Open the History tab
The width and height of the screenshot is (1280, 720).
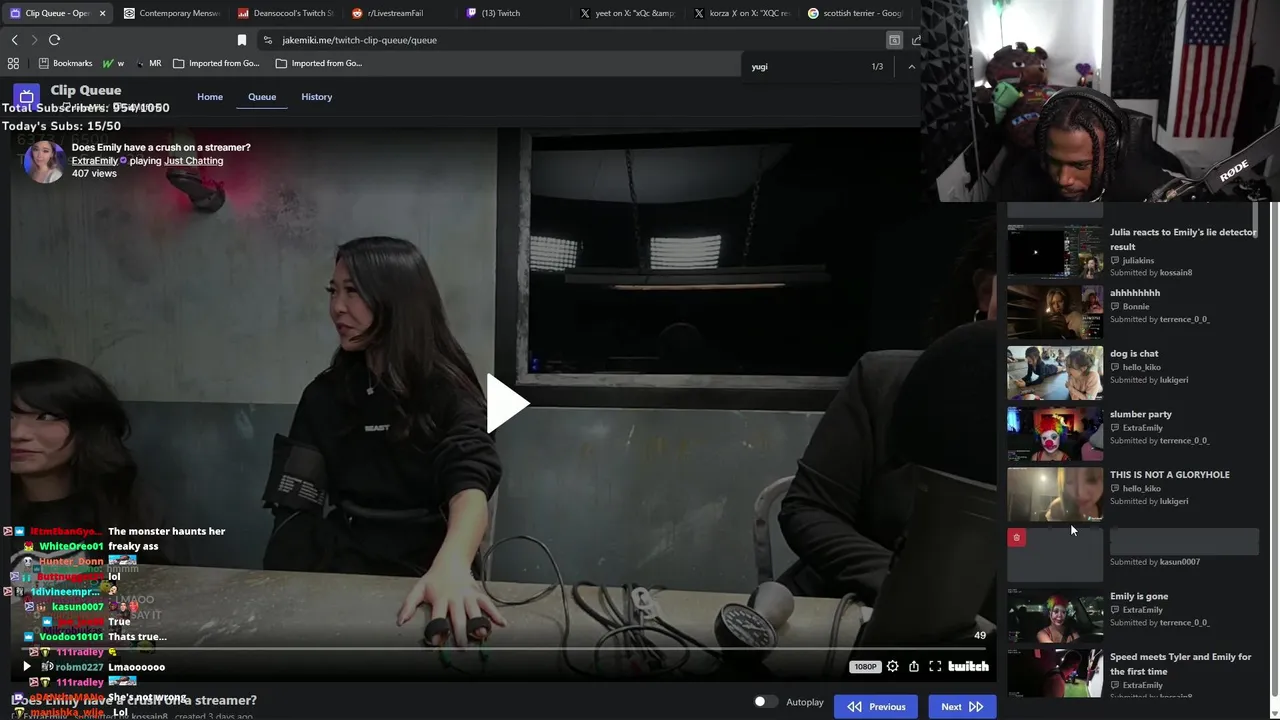(x=316, y=97)
